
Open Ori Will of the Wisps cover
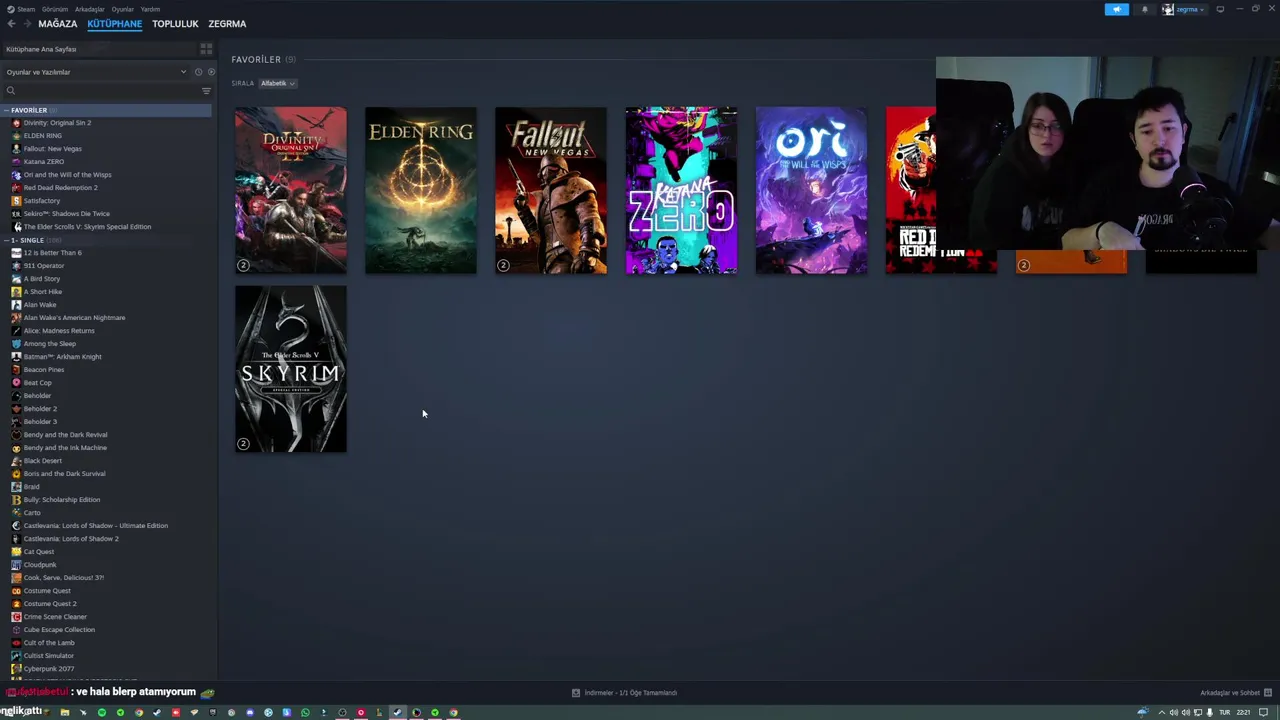[x=811, y=190]
